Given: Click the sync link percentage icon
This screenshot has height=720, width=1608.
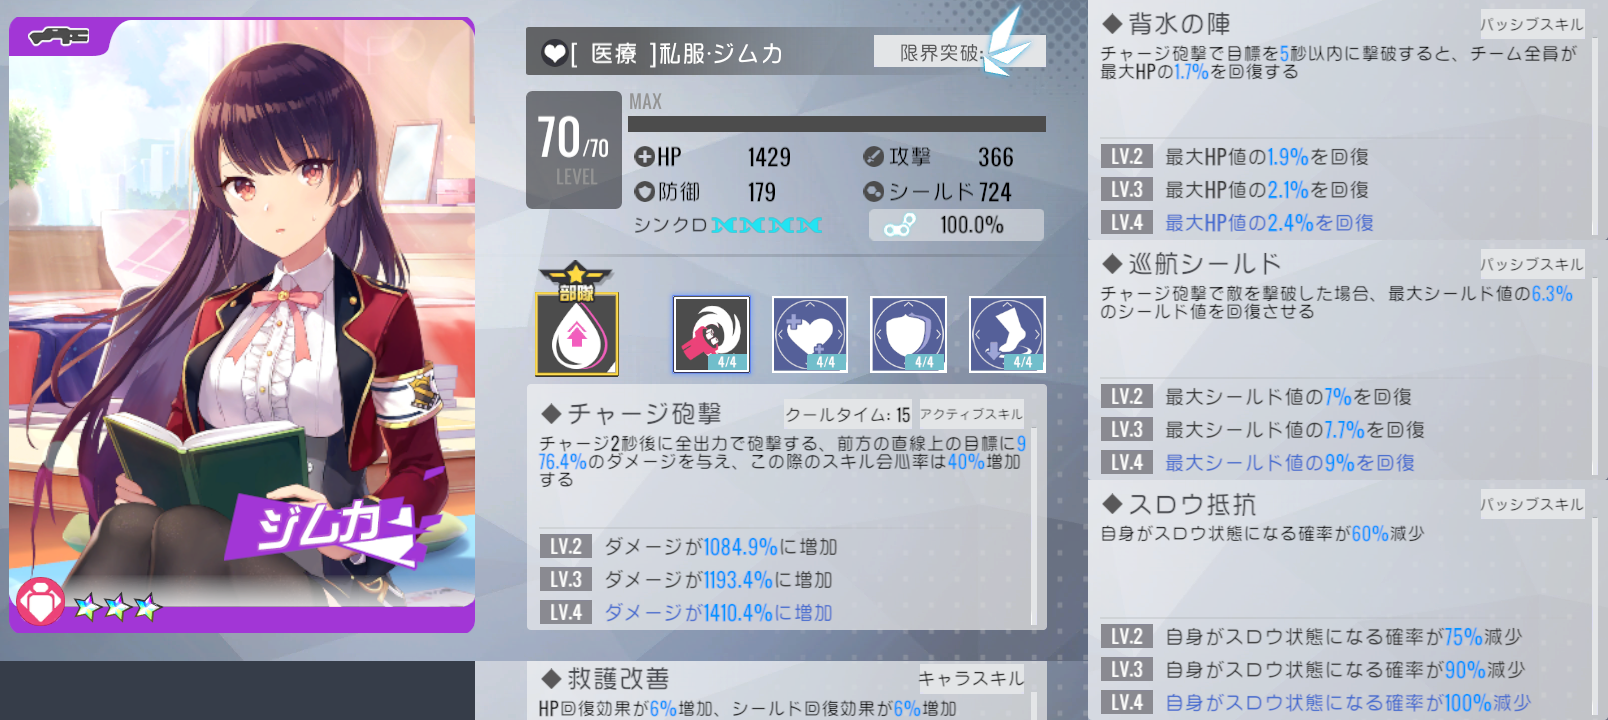Looking at the screenshot, I should coord(899,226).
